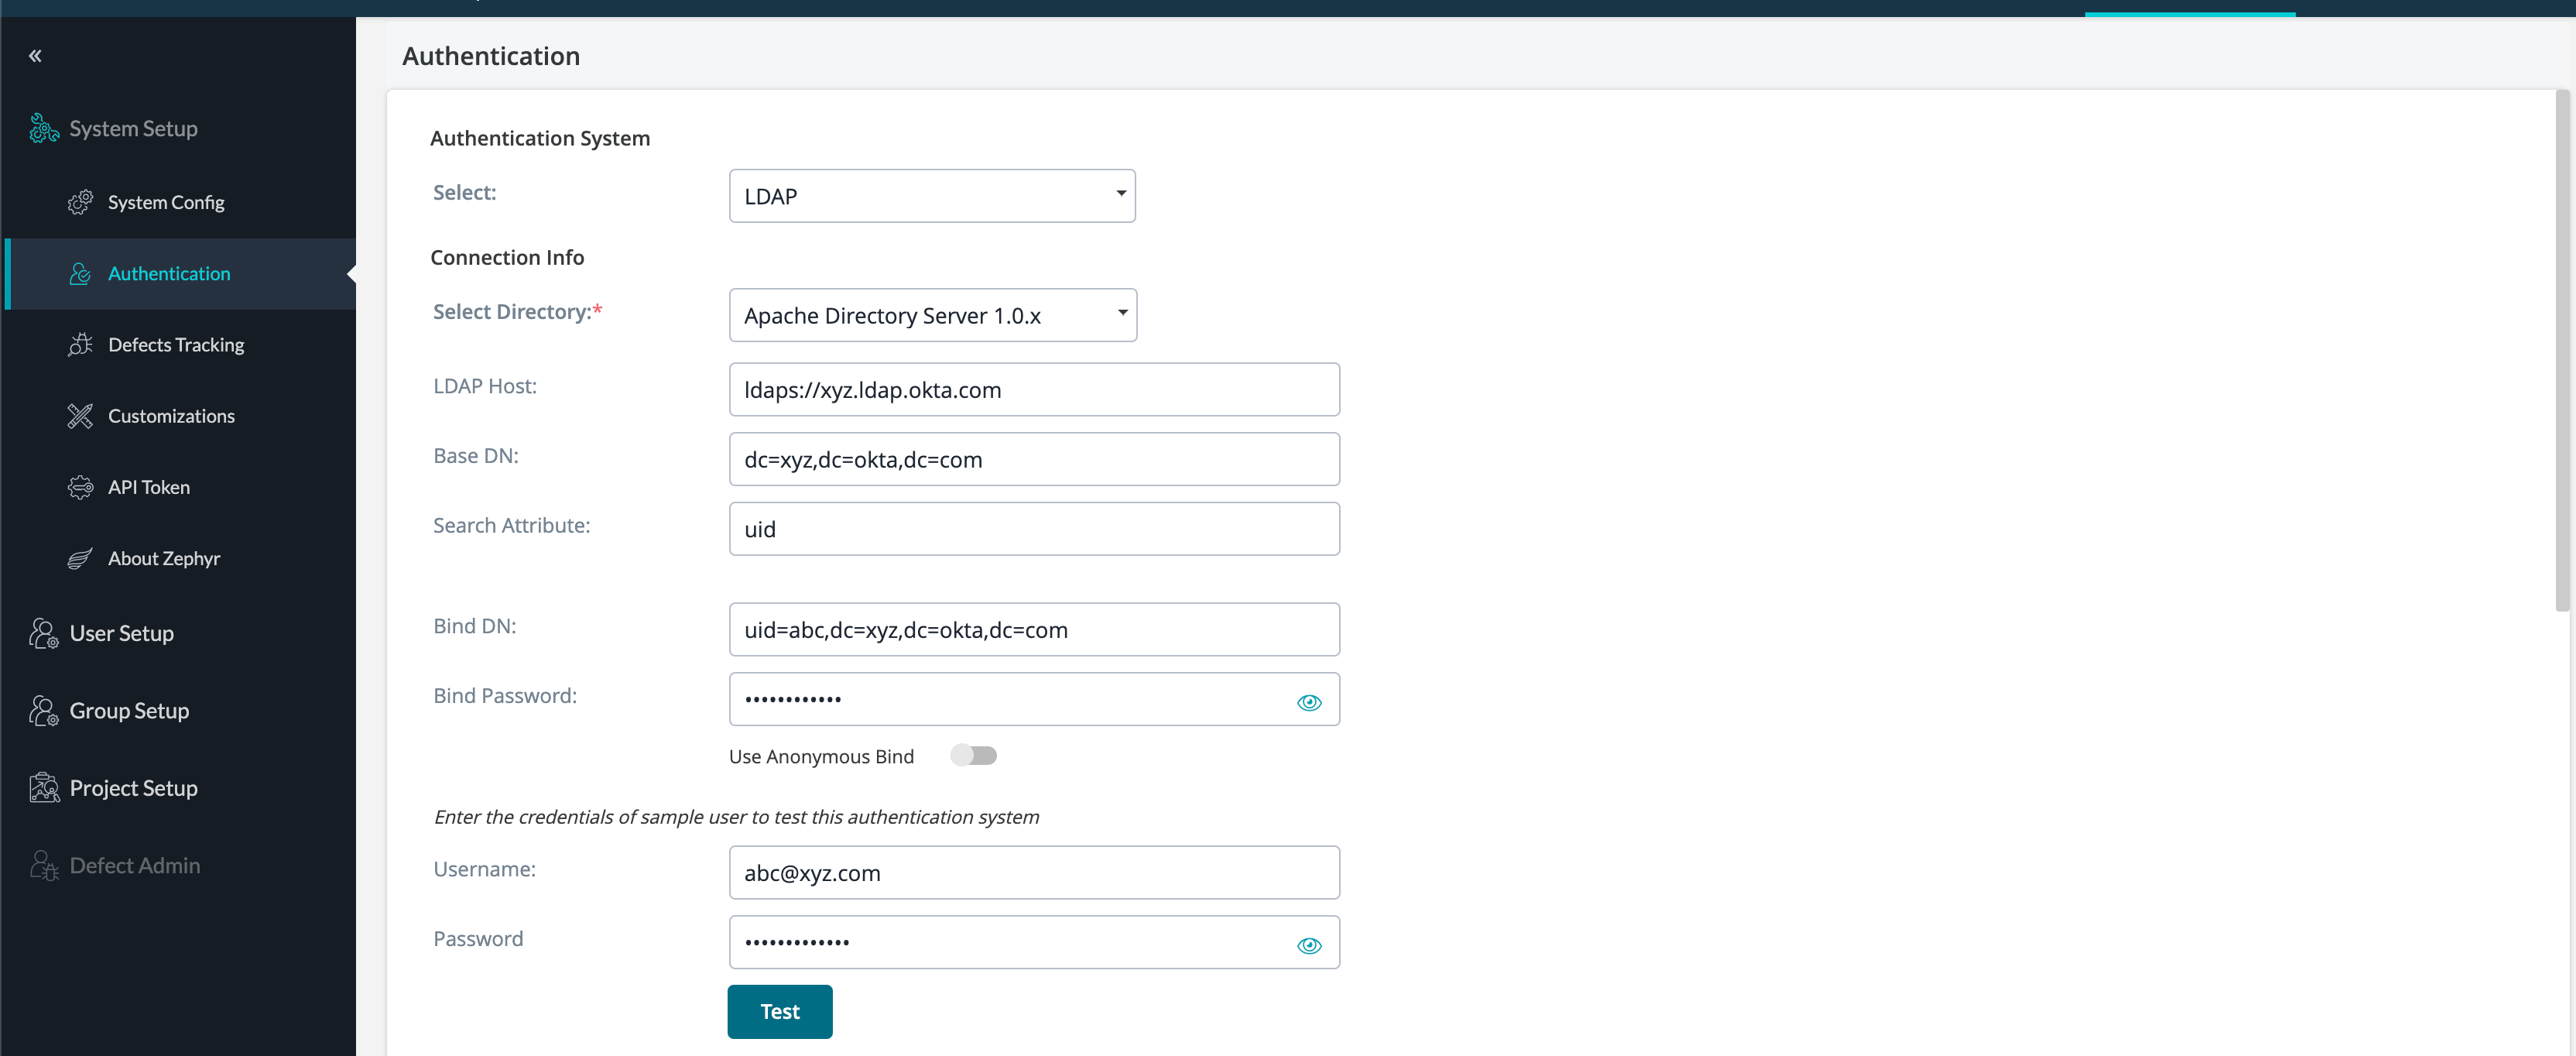Image resolution: width=2576 pixels, height=1056 pixels.
Task: Click into the LDAP Host field
Action: tap(1033, 390)
